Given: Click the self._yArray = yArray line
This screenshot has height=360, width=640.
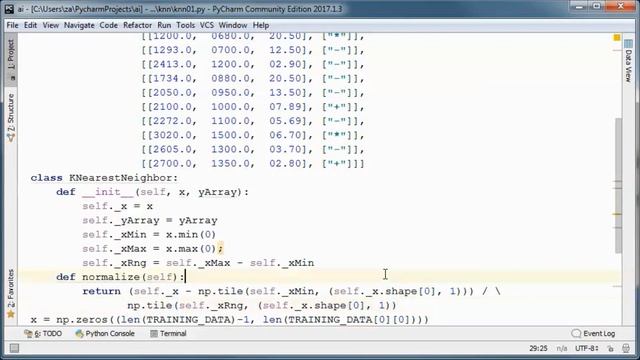Looking at the screenshot, I should pos(150,220).
